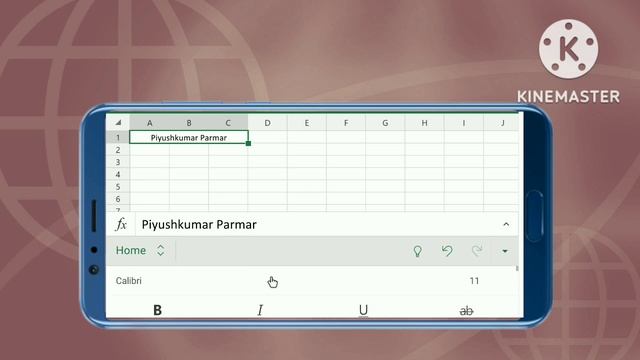Image resolution: width=640 pixels, height=360 pixels.
Task: Edit formula bar text Piyushkumar Parmar
Action: (199, 224)
